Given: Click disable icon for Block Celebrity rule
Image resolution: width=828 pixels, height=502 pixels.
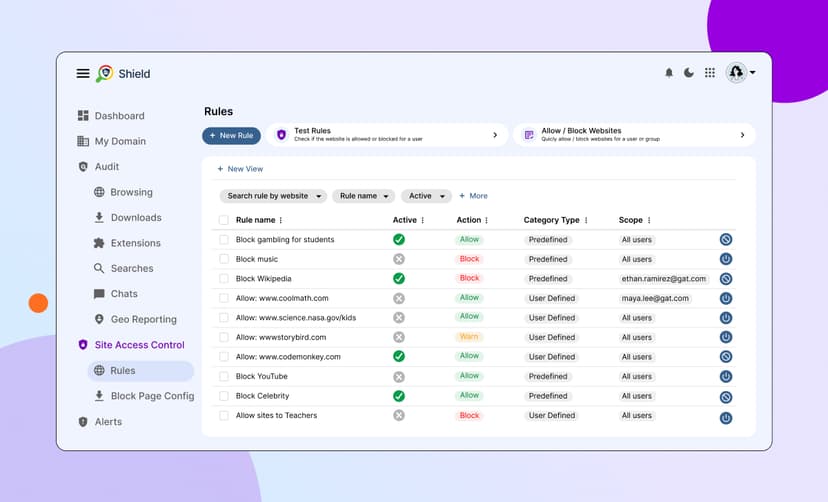Looking at the screenshot, I should (x=726, y=397).
